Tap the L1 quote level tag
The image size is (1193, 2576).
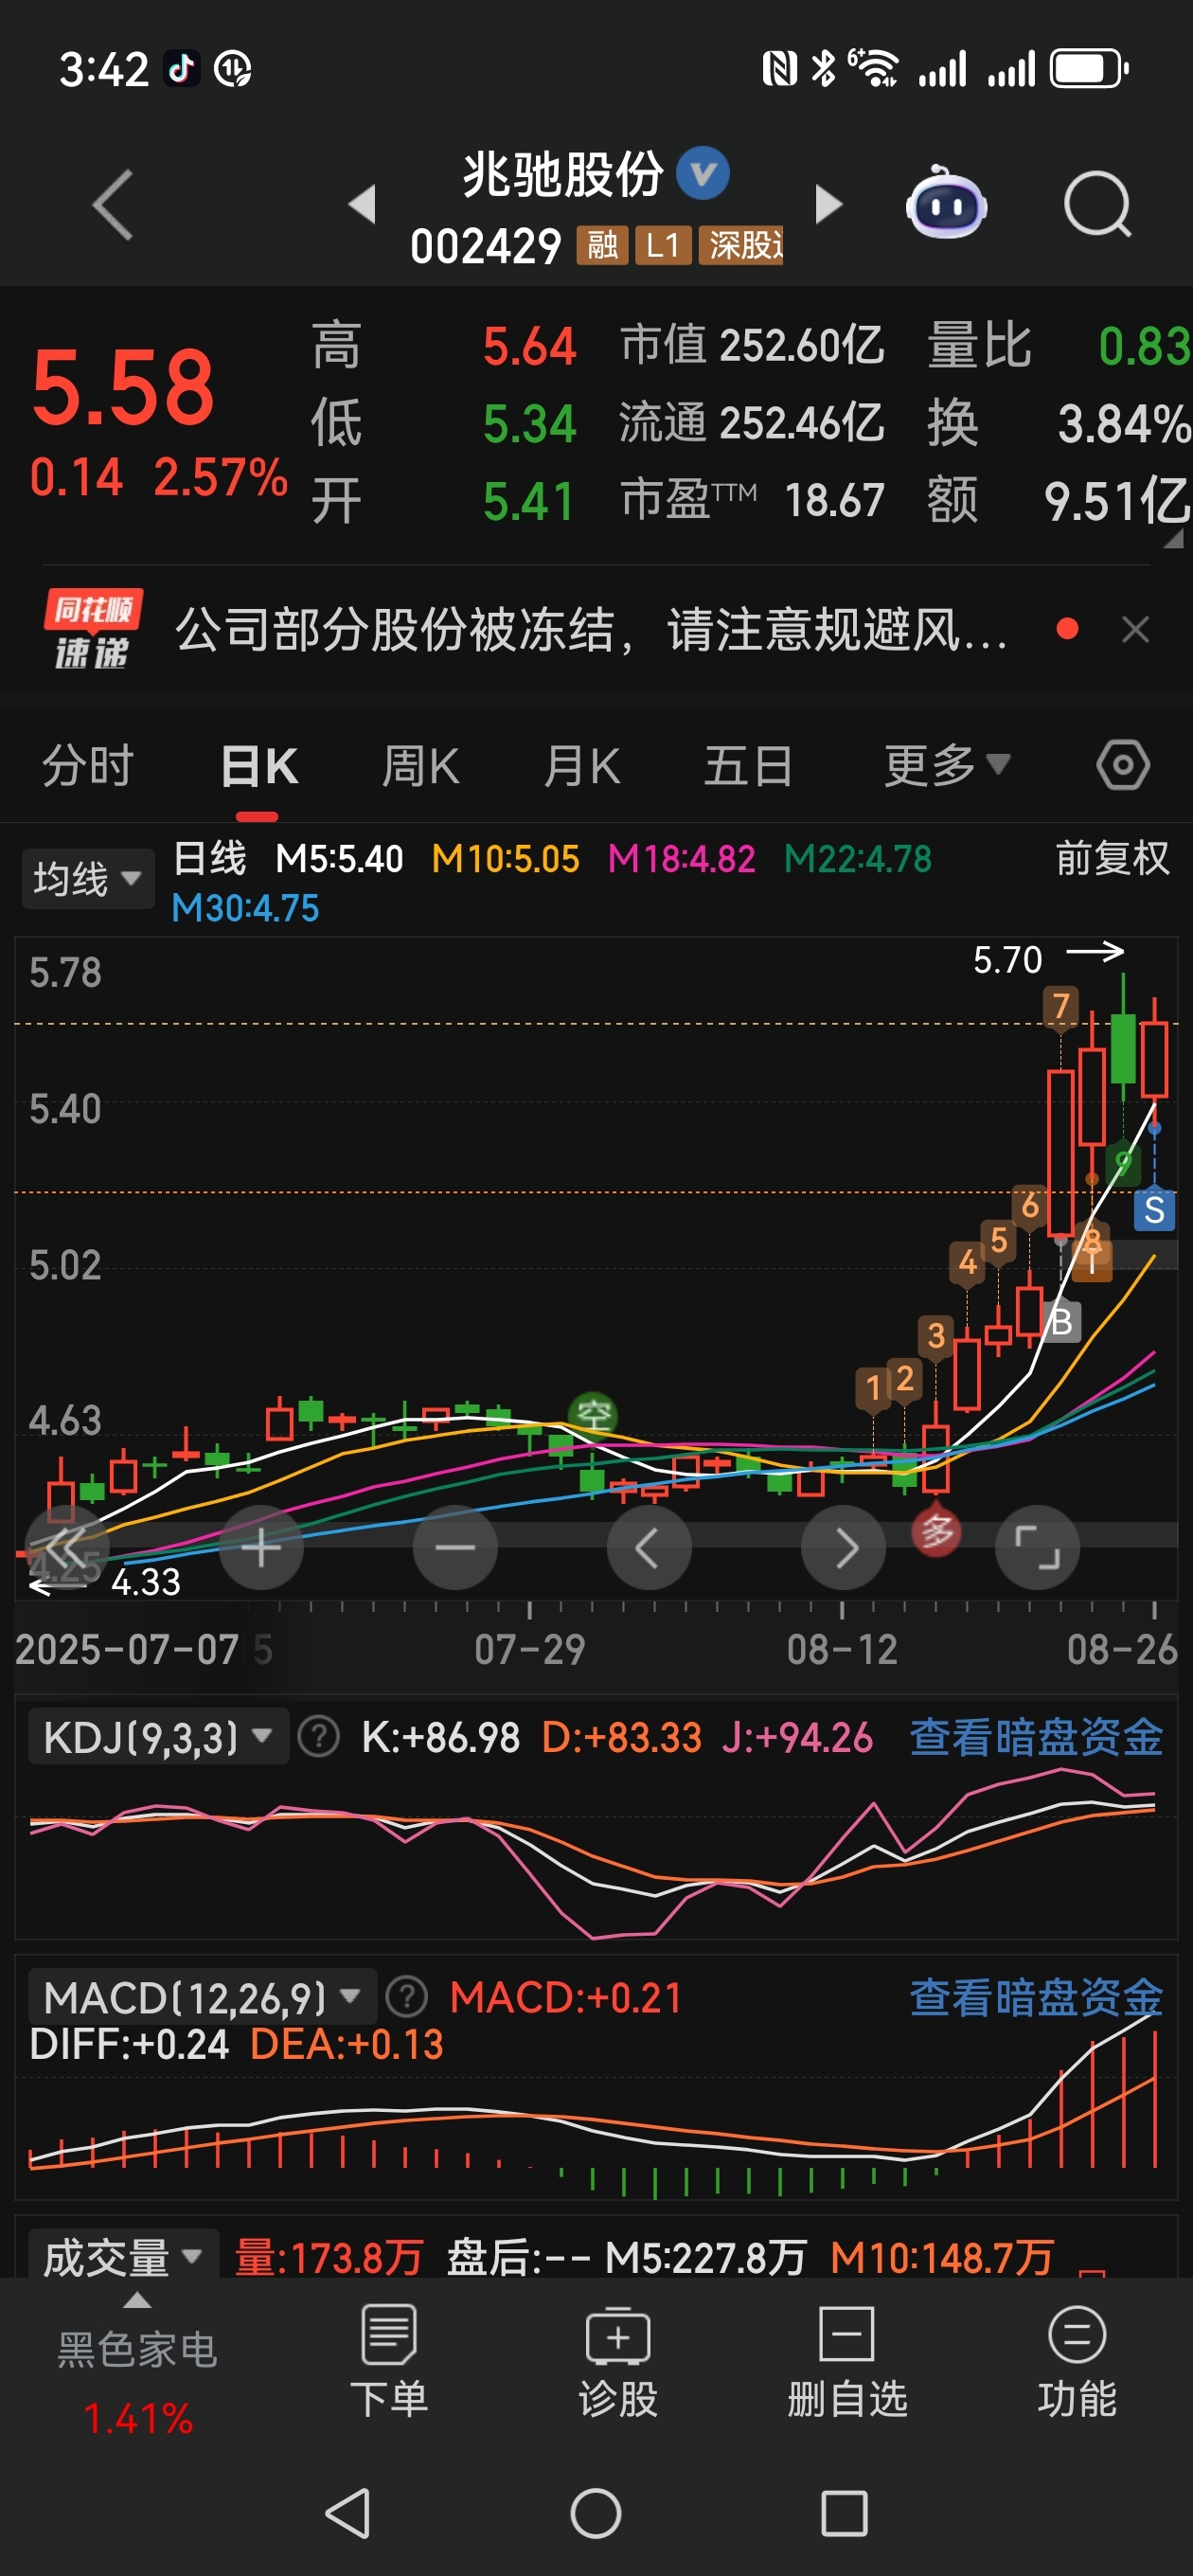[663, 246]
